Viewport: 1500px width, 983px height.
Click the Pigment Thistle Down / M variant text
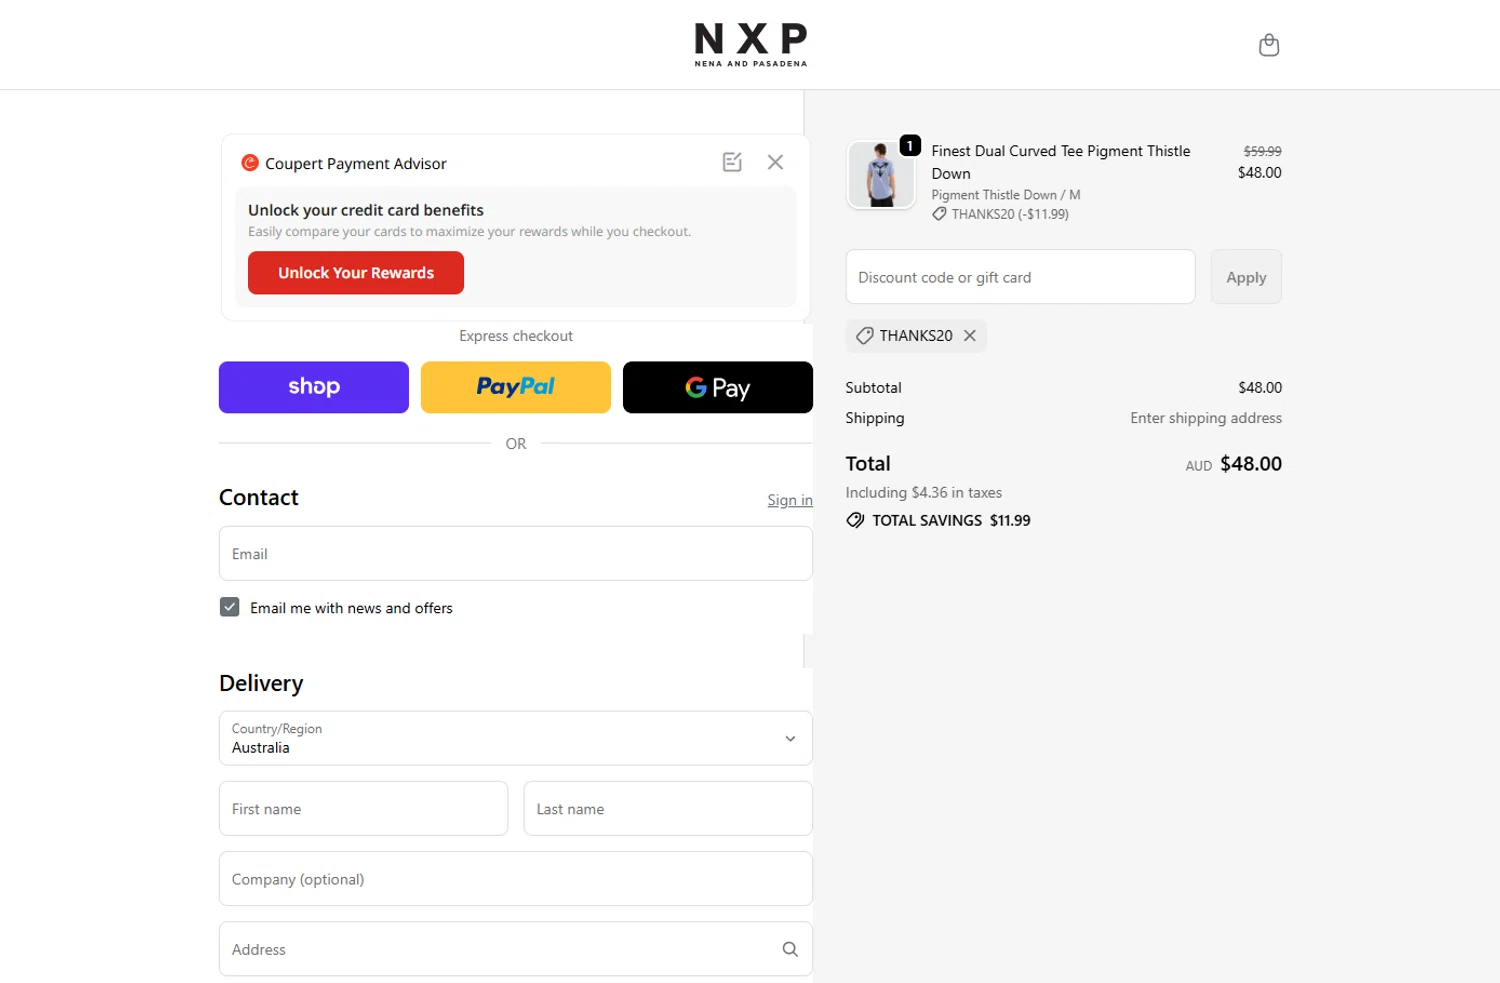[x=1006, y=195]
